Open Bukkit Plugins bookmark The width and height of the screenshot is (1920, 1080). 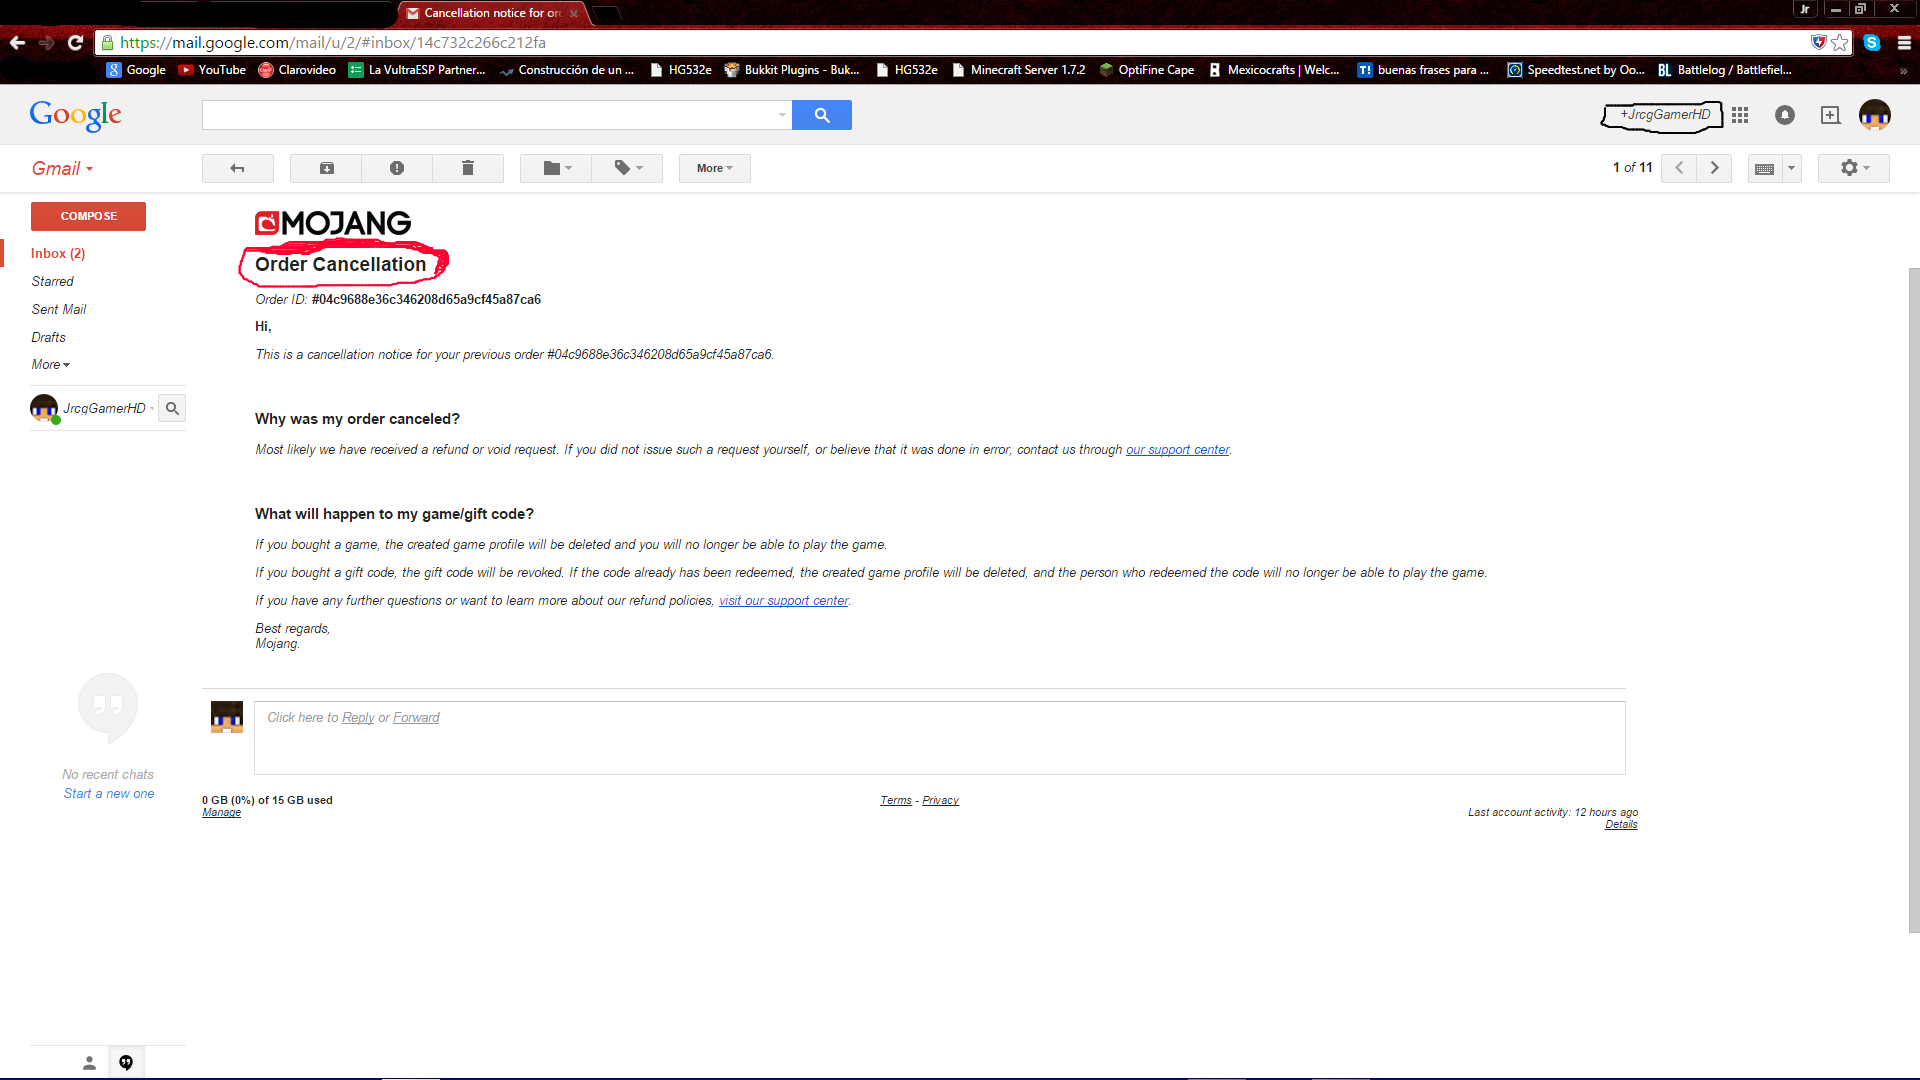[792, 70]
